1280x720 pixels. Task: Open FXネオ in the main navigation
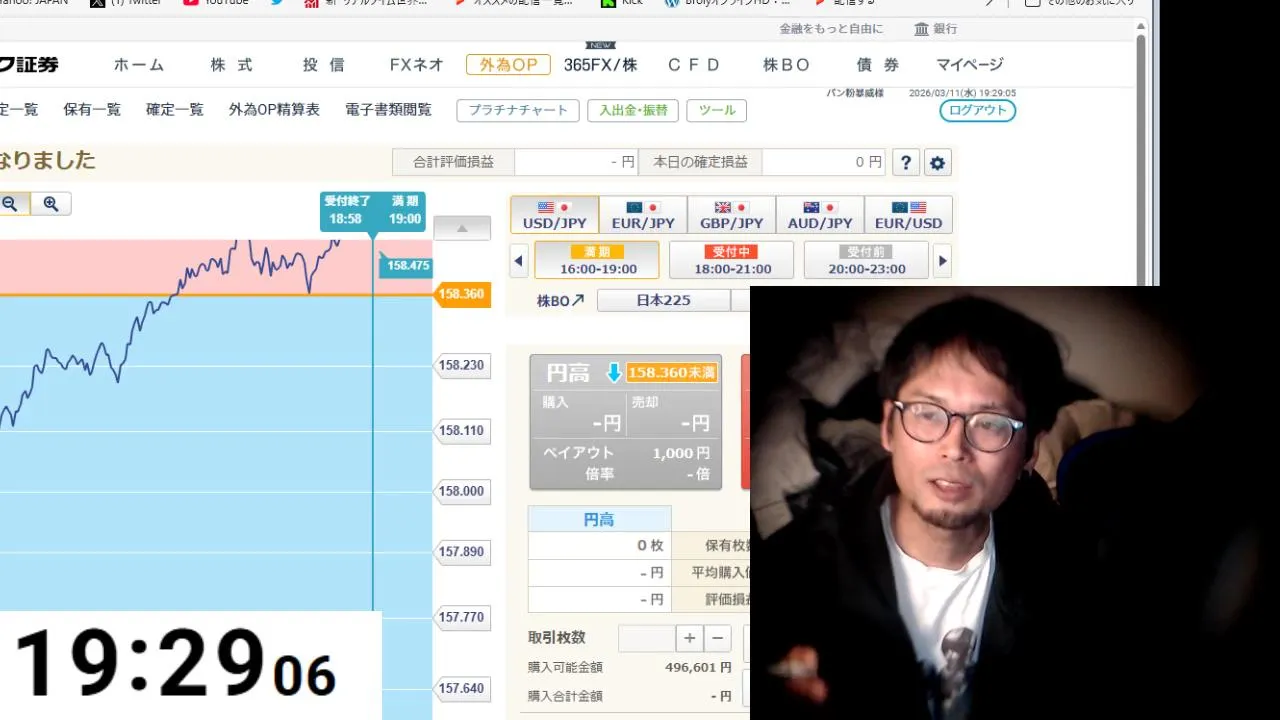tap(417, 65)
